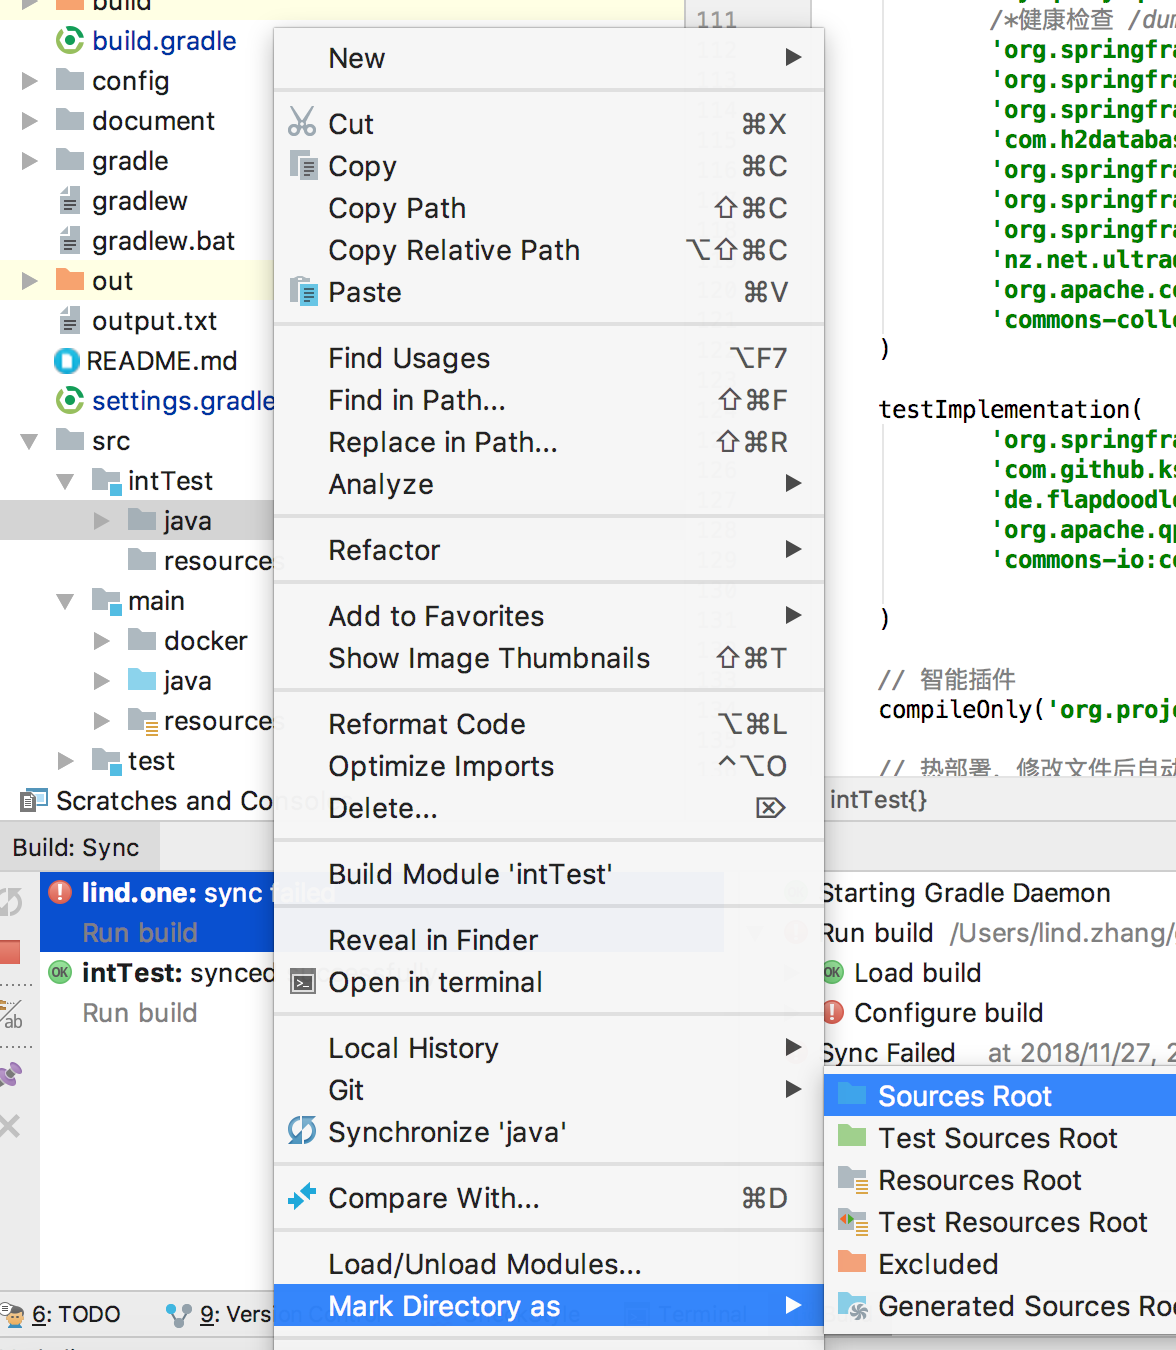Expand the config folder
The width and height of the screenshot is (1176, 1350).
(30, 81)
